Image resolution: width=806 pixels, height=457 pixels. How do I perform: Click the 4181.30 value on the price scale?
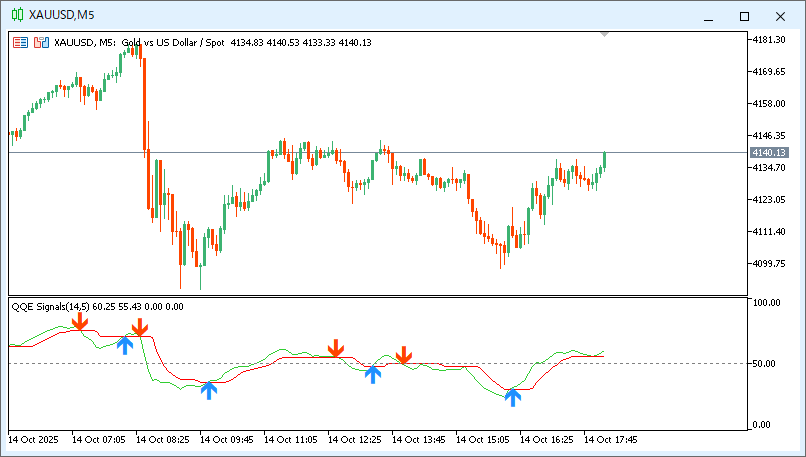click(x=769, y=40)
